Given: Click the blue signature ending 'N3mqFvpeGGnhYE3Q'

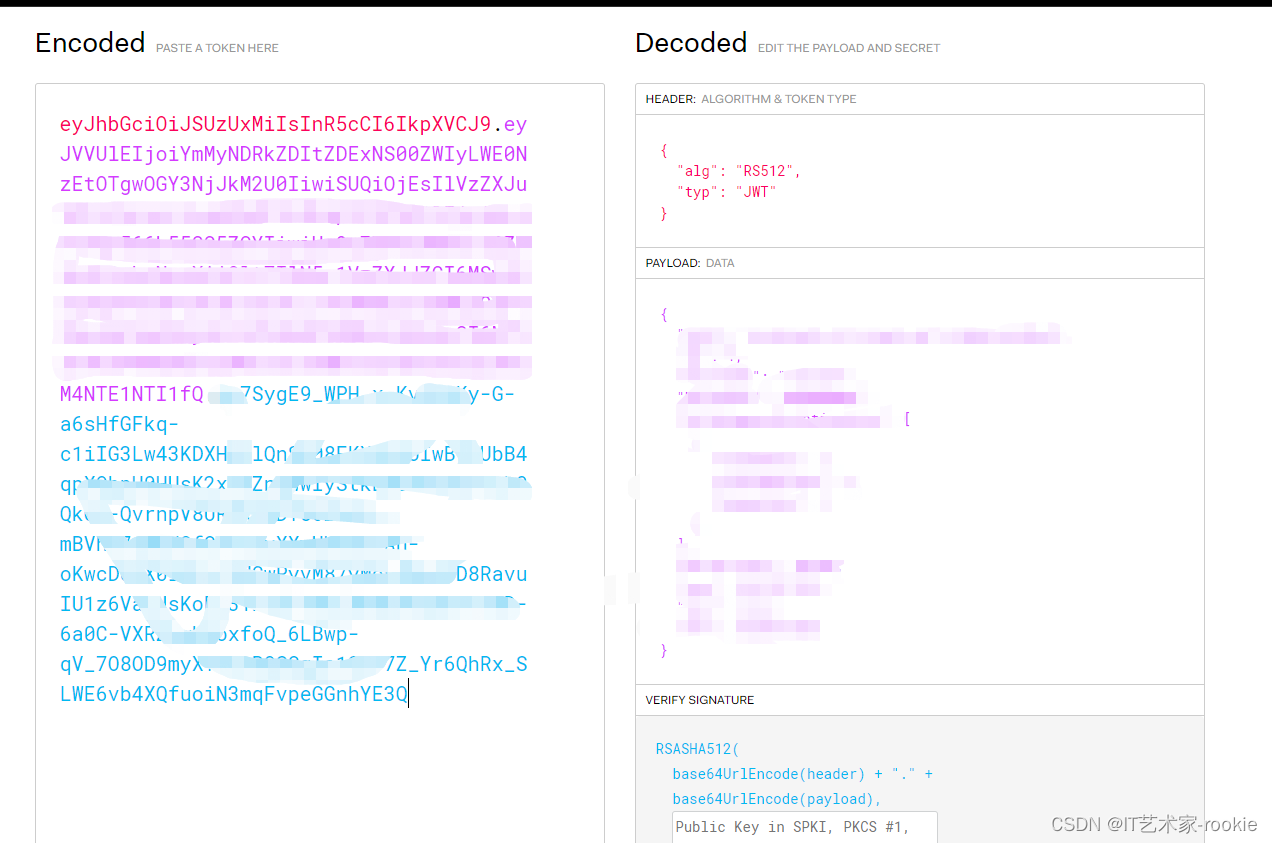Looking at the screenshot, I should (234, 694).
